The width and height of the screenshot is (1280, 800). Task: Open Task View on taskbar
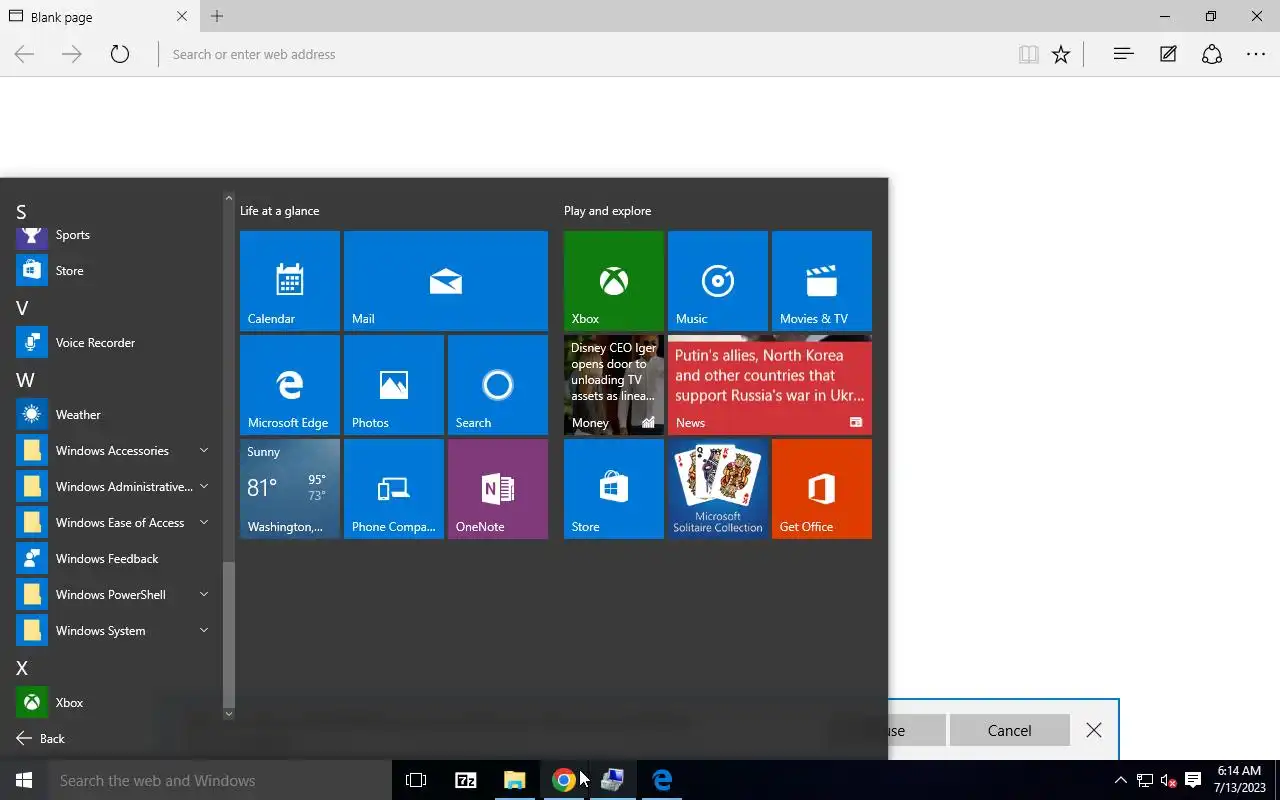pyautogui.click(x=416, y=780)
